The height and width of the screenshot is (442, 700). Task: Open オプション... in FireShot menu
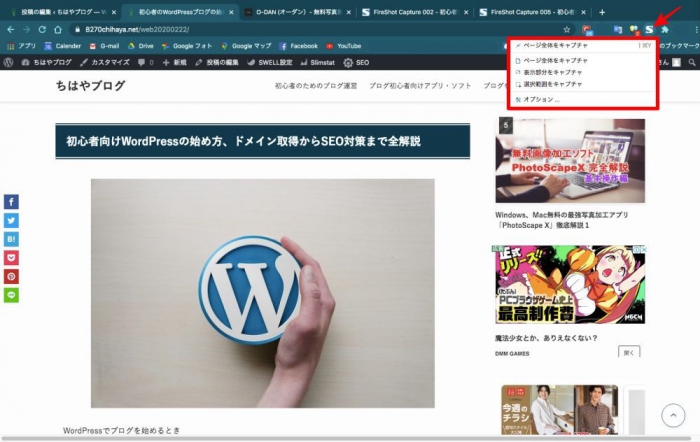583,100
